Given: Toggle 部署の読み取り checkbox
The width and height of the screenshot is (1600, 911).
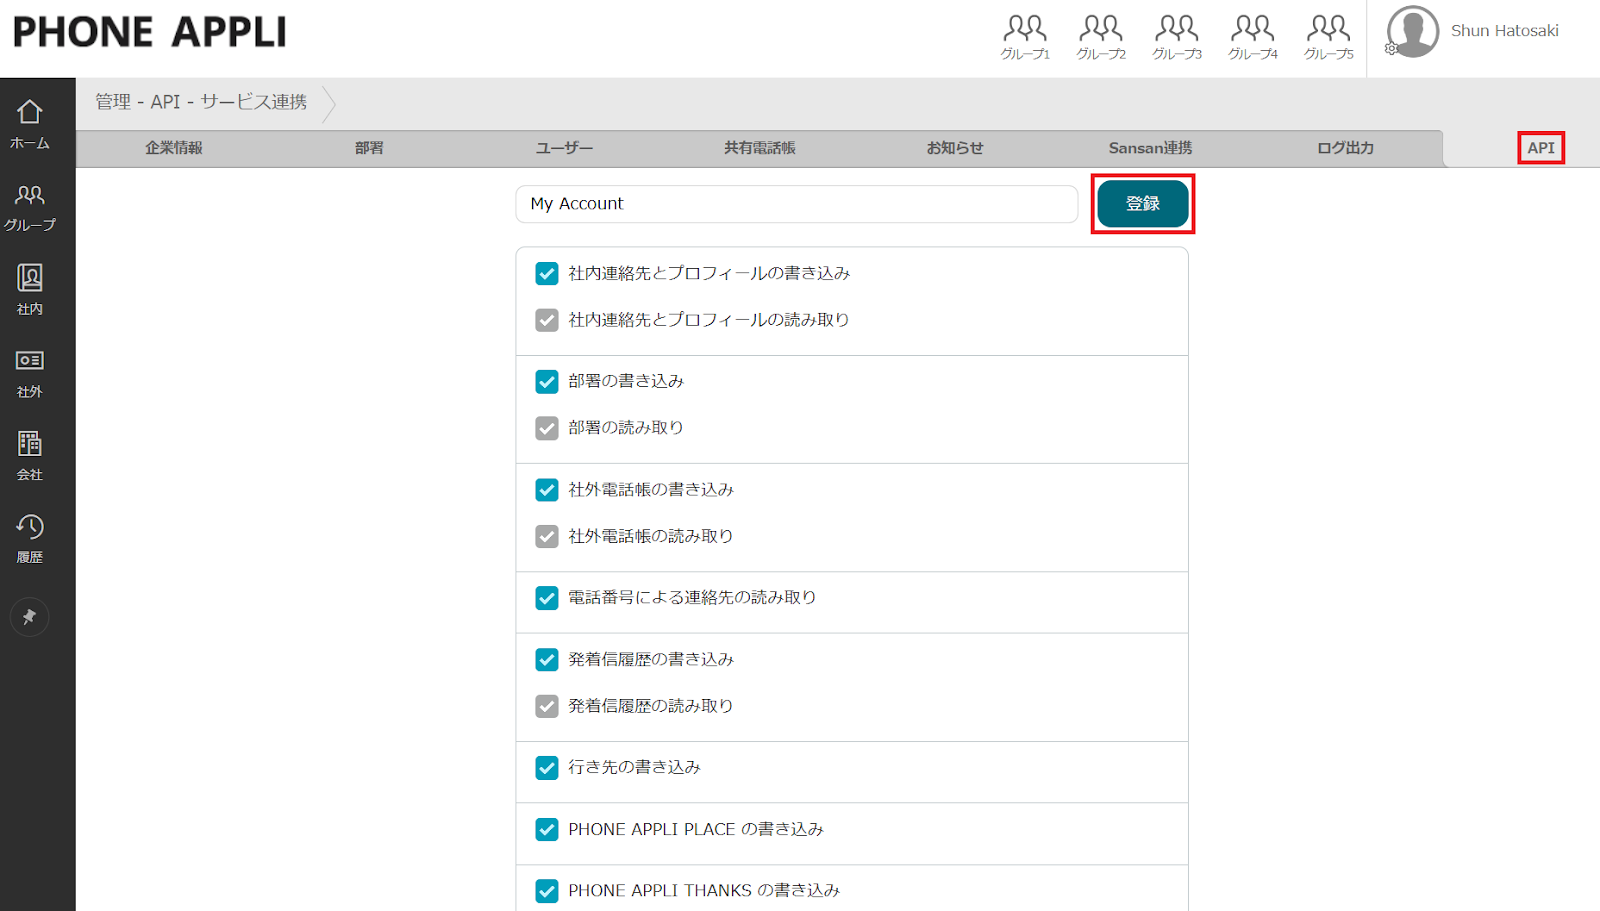Looking at the screenshot, I should pyautogui.click(x=547, y=428).
